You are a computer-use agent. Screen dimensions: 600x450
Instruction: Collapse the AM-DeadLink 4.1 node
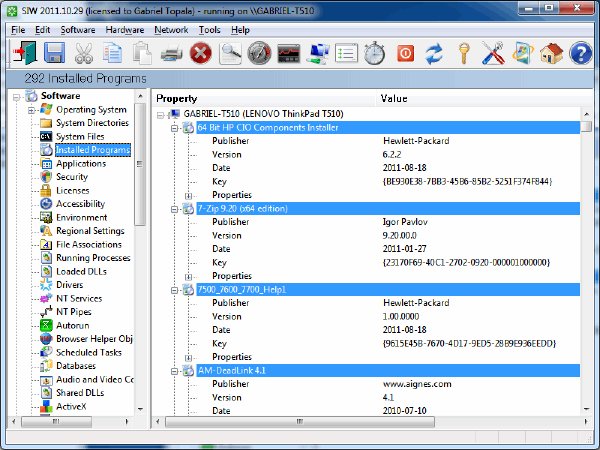tap(174, 371)
